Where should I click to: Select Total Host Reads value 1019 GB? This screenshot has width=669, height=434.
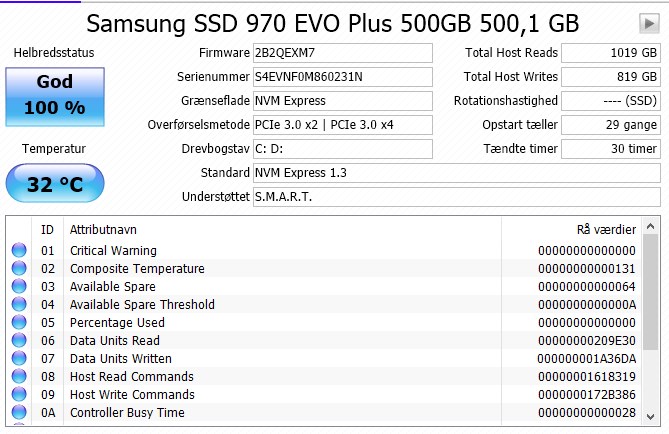tap(611, 53)
